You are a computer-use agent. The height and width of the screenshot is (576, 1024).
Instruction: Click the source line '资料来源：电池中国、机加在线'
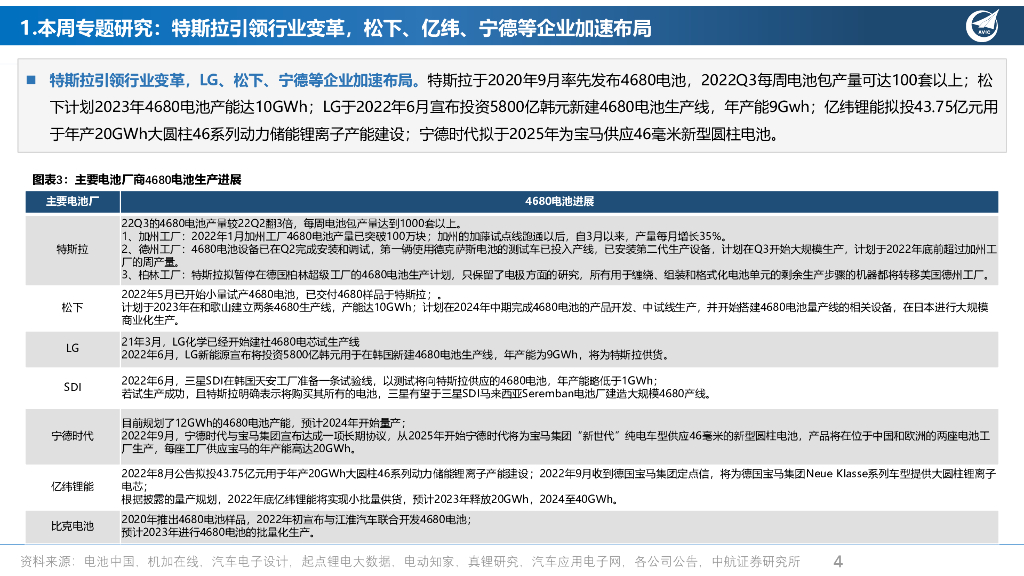pos(410,562)
